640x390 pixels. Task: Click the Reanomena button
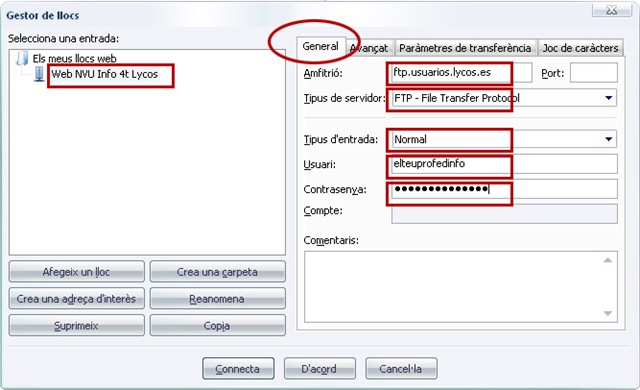coord(217,299)
